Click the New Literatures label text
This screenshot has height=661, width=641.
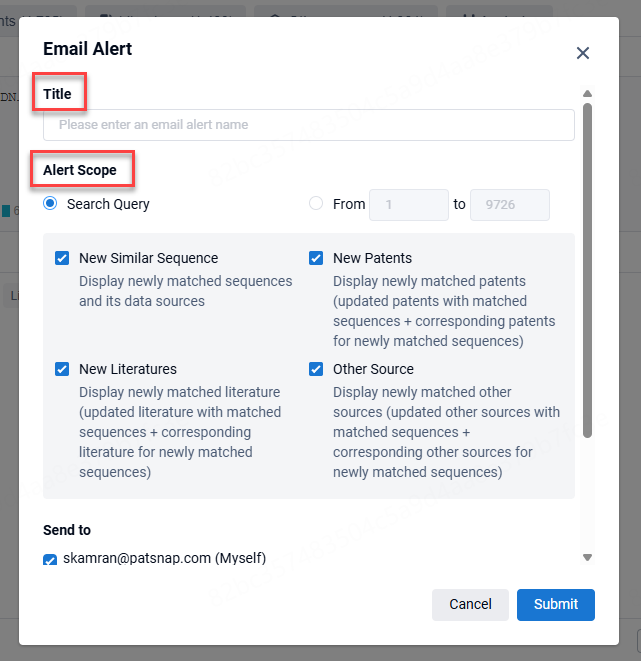pyautogui.click(x=128, y=369)
